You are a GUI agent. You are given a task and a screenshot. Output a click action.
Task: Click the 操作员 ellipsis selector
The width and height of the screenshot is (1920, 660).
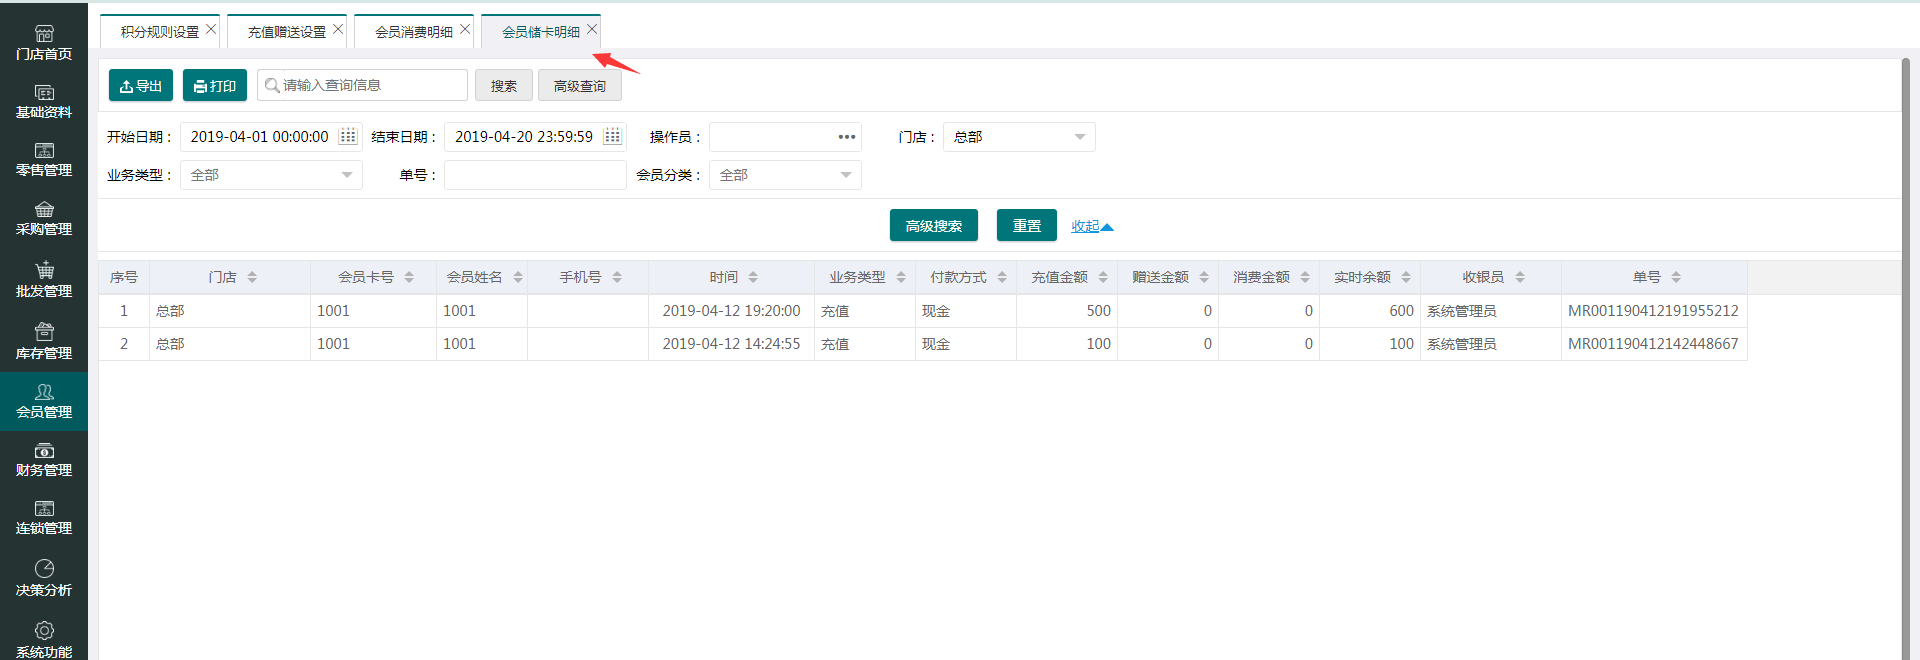(846, 137)
